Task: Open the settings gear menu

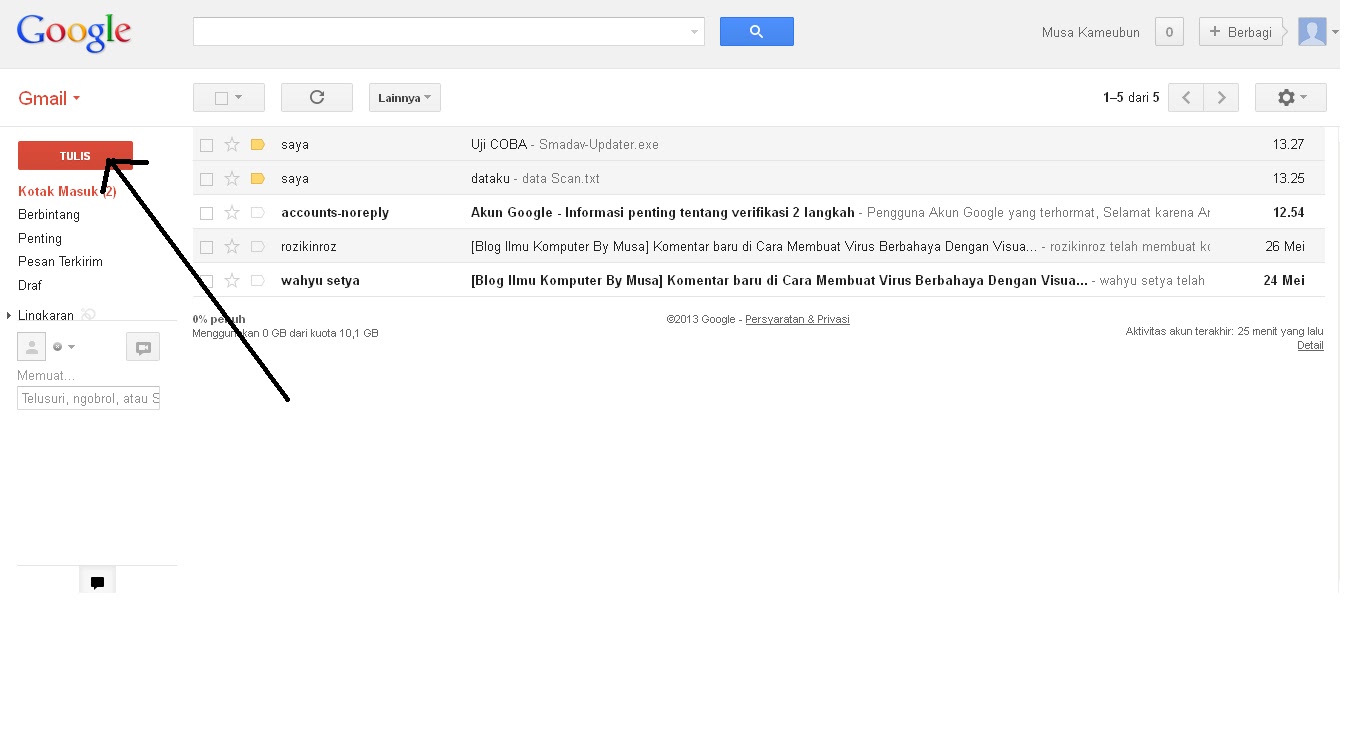Action: click(1291, 97)
